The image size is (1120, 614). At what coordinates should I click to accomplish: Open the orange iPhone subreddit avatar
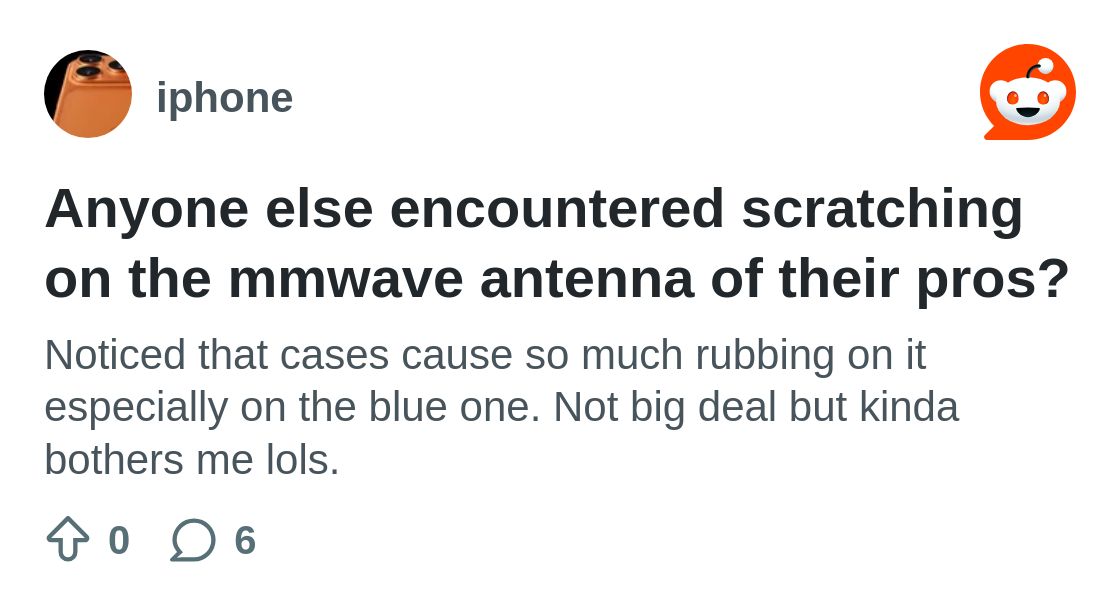pyautogui.click(x=88, y=94)
